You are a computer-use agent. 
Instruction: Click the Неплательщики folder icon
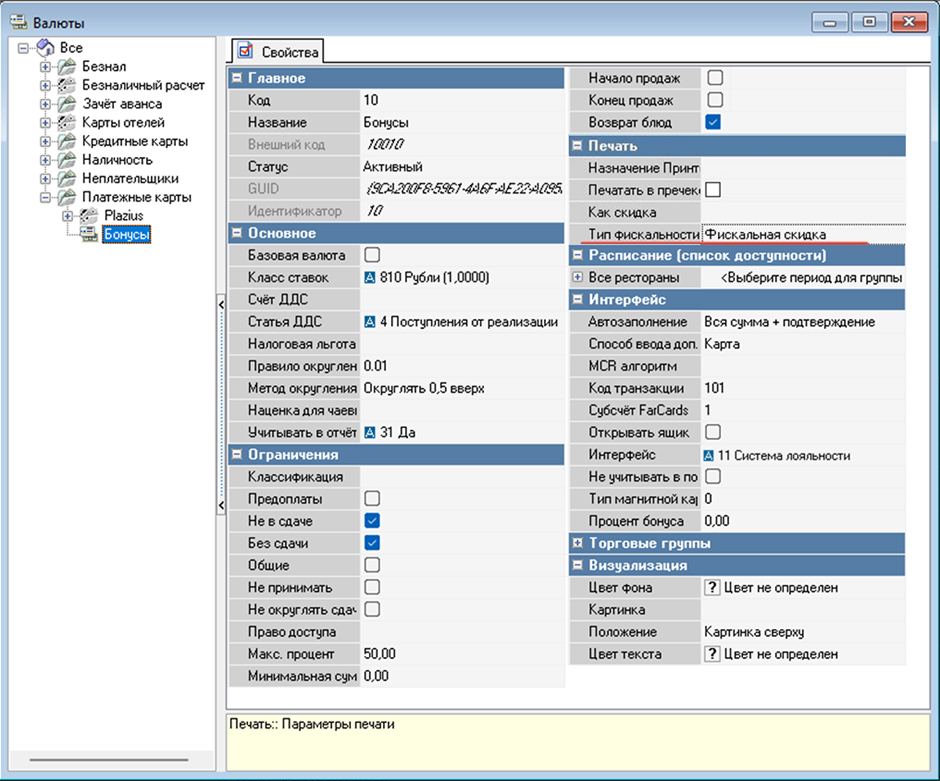point(66,178)
